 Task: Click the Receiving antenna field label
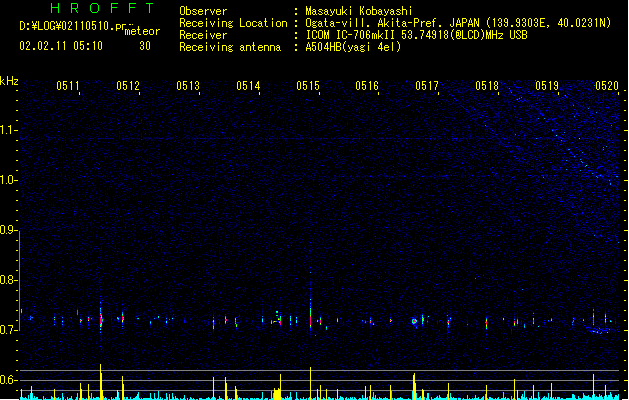(230, 47)
